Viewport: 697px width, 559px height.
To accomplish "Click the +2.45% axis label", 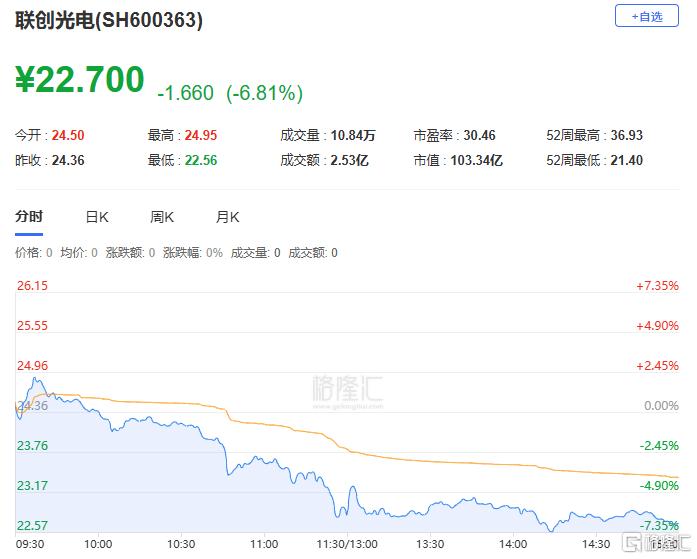I will pos(657,365).
